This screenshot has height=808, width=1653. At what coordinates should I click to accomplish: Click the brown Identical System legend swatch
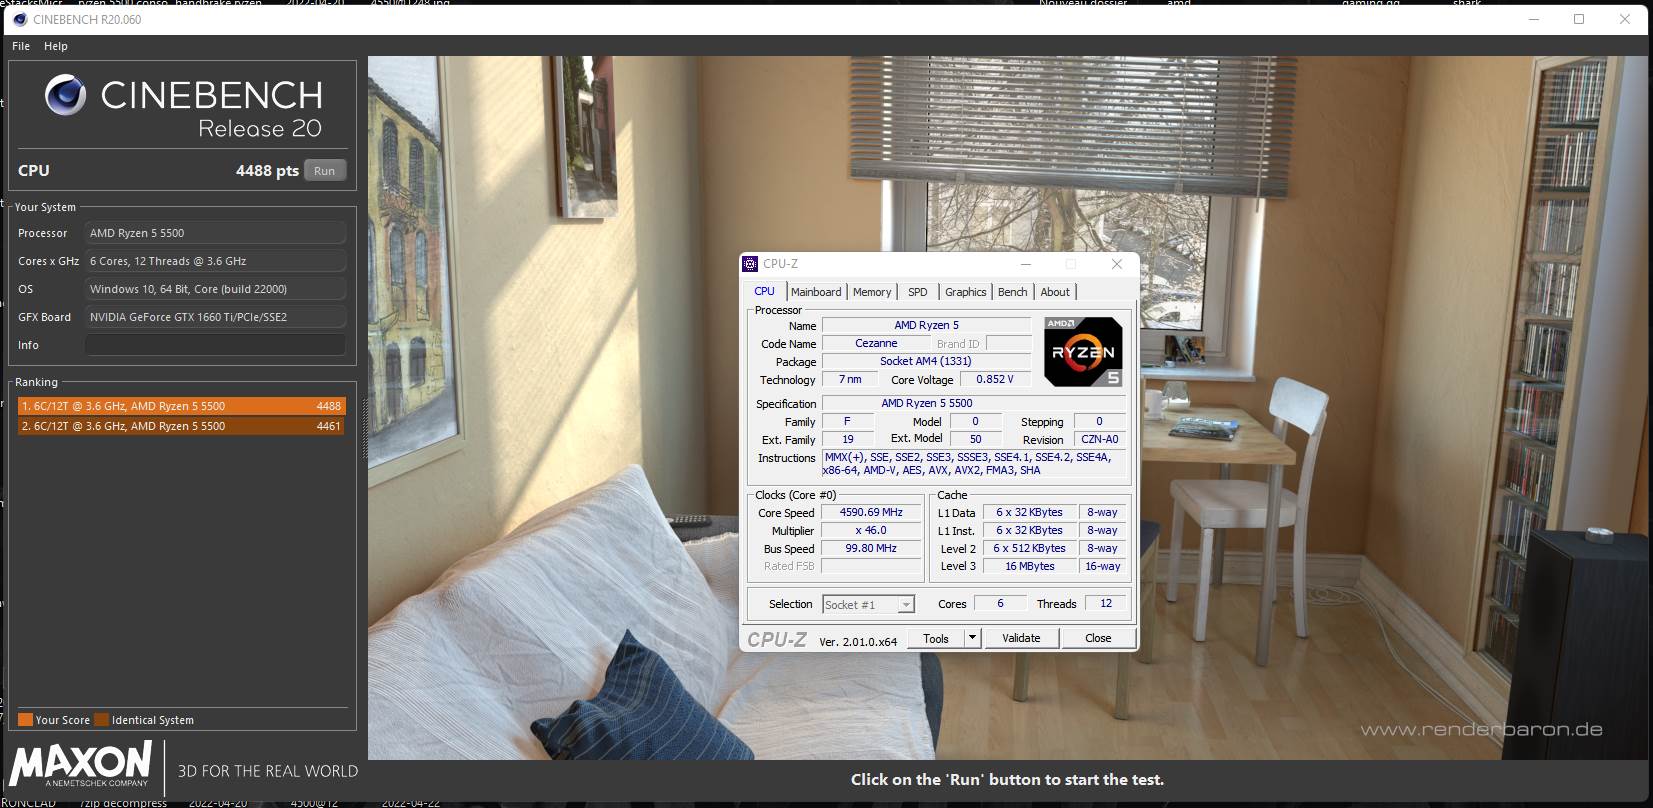101,719
